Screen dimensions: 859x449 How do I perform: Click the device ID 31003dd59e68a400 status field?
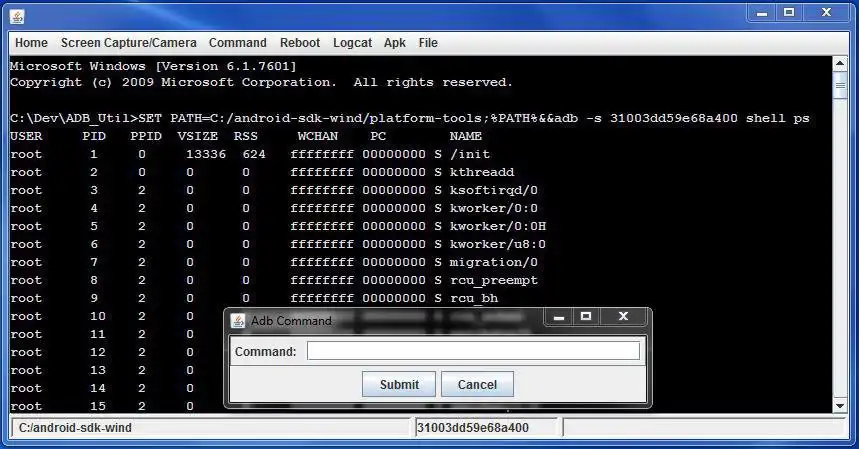(x=486, y=428)
